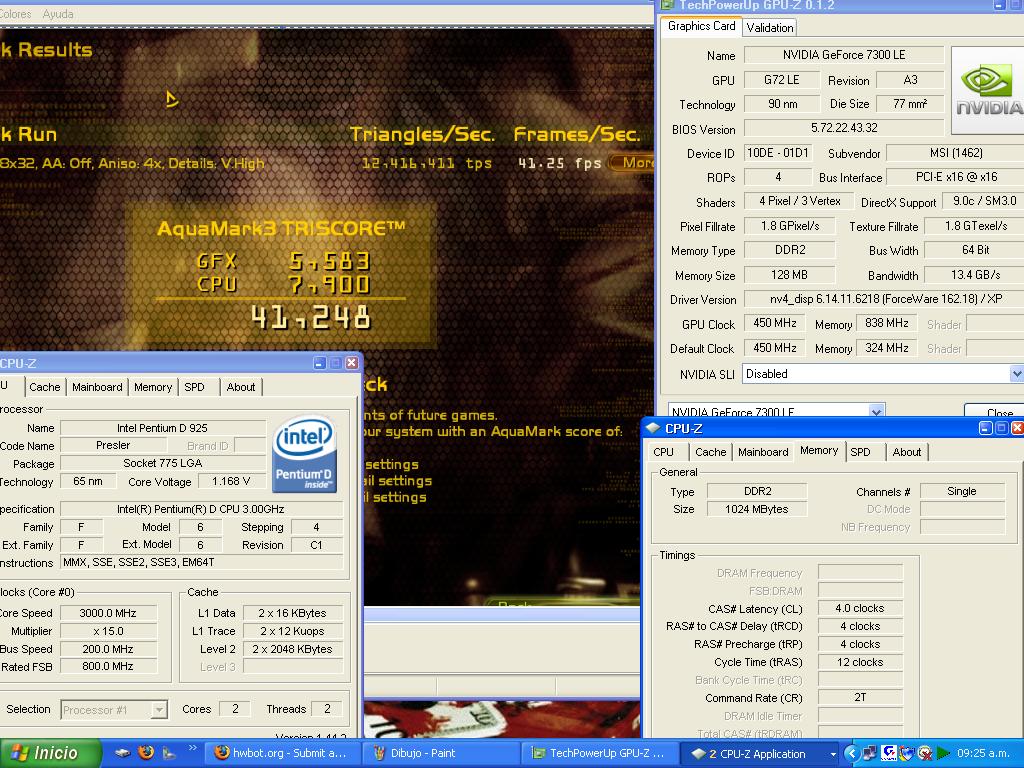Viewport: 1024px width, 768px height.
Task: Click the CAS# Latency 4.0 clocks value
Action: [x=859, y=609]
